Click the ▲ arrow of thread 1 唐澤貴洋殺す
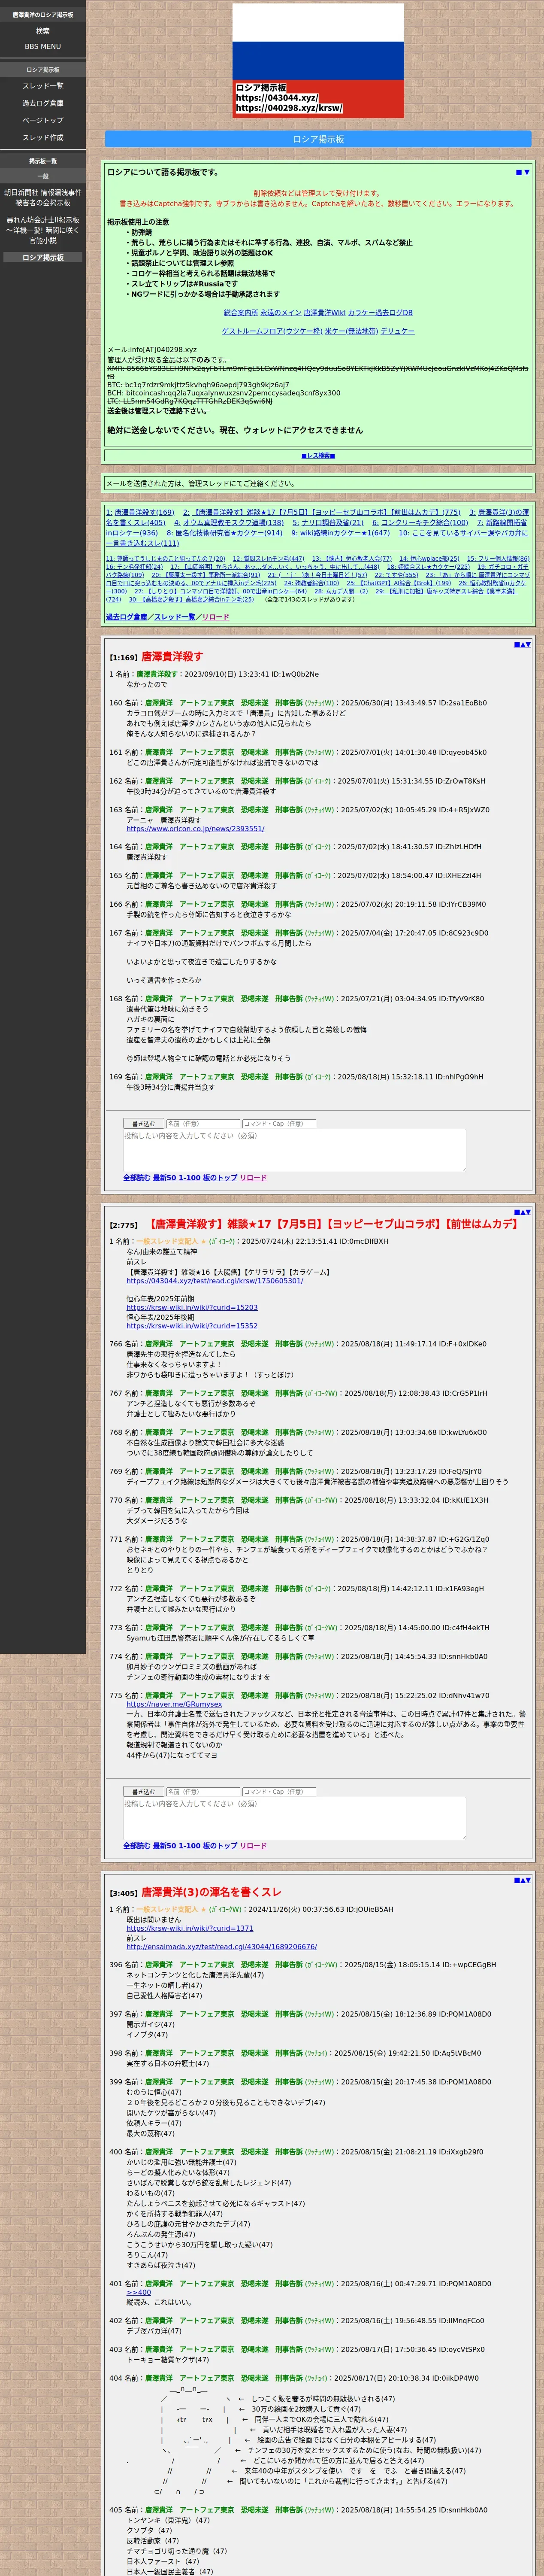This screenshot has width=544, height=2576. click(x=522, y=644)
